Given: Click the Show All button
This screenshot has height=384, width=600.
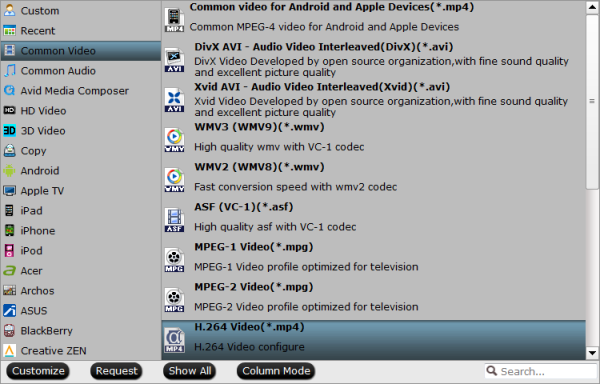Looking at the screenshot, I should click(190, 371).
